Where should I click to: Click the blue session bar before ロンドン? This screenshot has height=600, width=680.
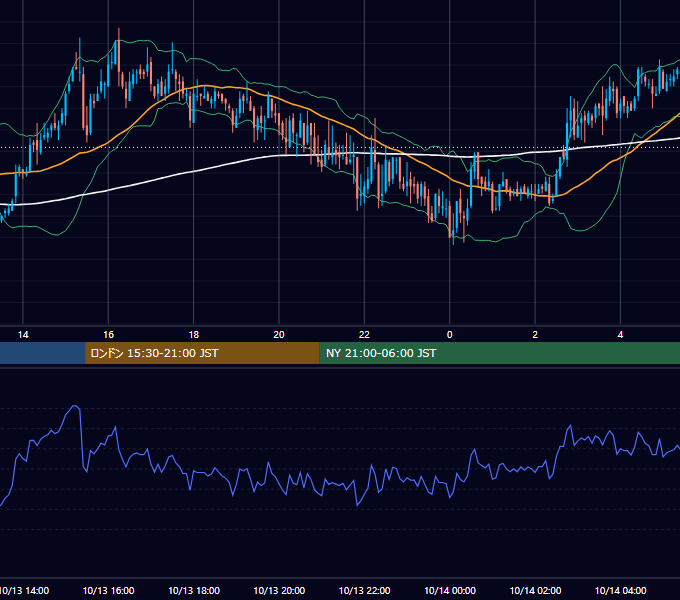pos(42,353)
